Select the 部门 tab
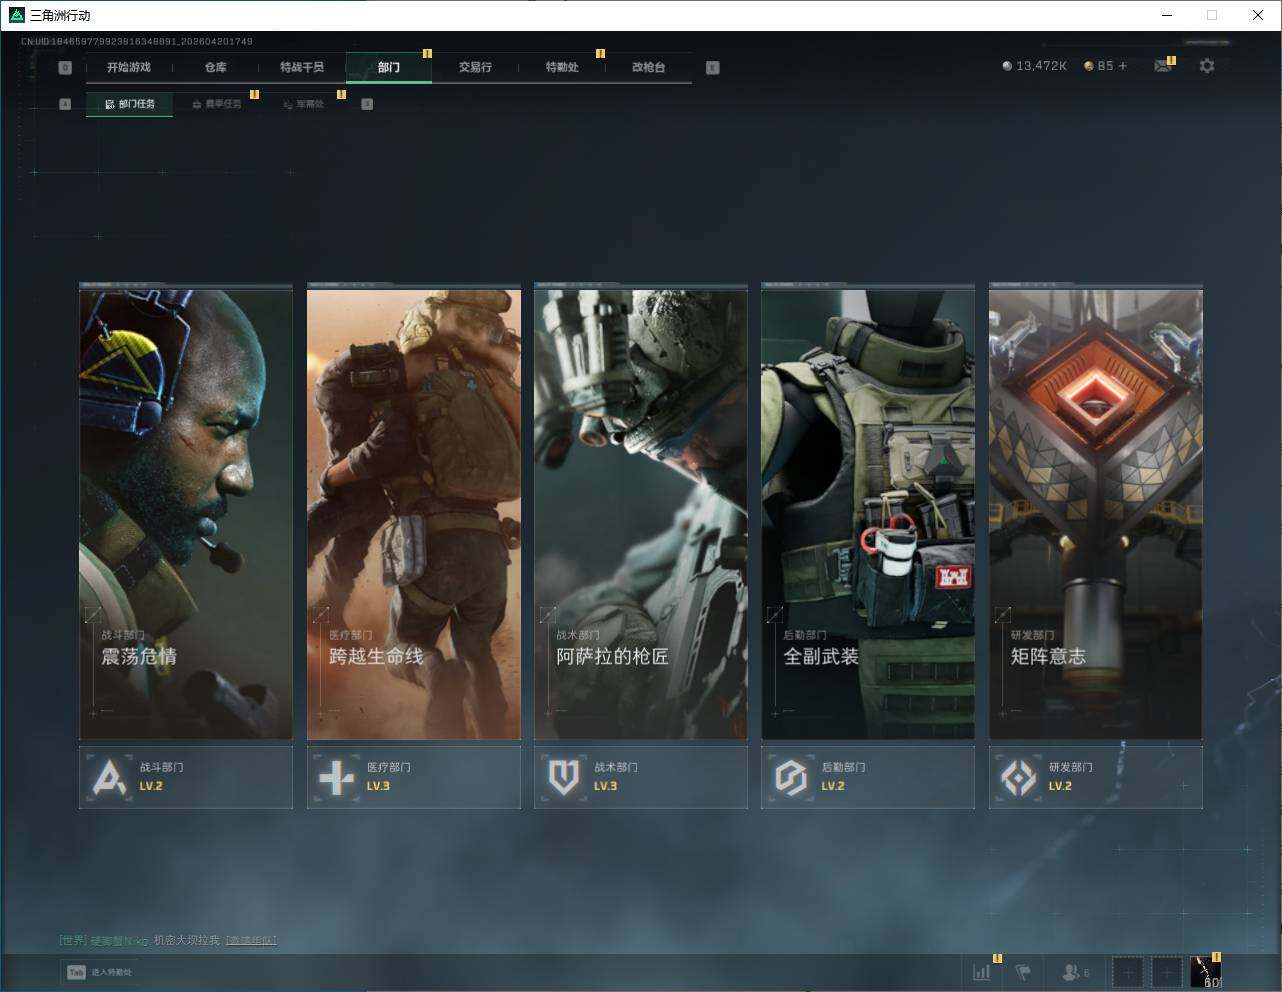Image resolution: width=1282 pixels, height=992 pixels. click(x=389, y=67)
